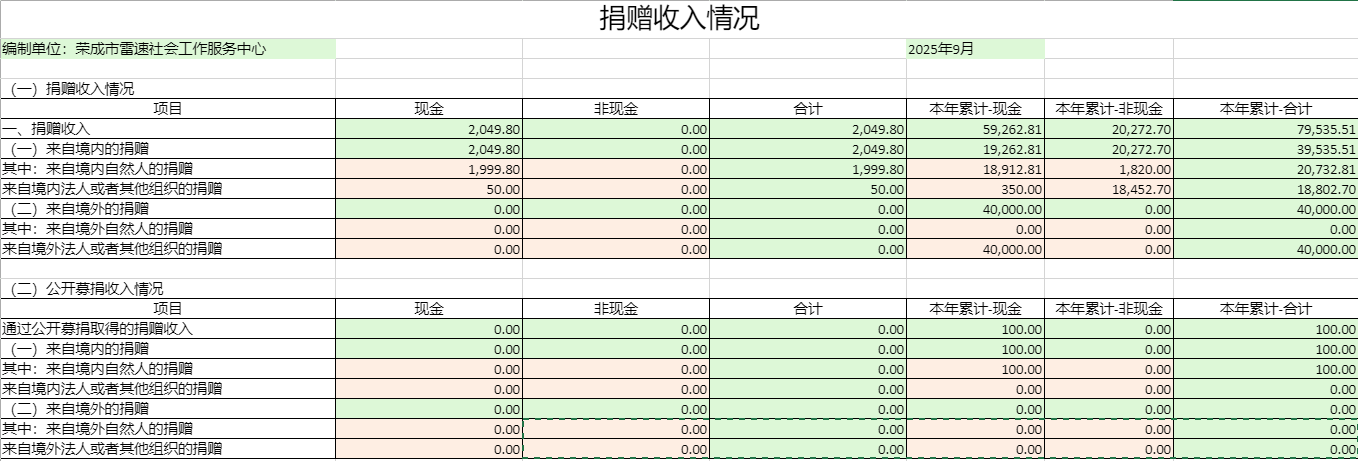1358x461 pixels.
Task: Select the cell with value 18,452.70
Action: (1108, 189)
